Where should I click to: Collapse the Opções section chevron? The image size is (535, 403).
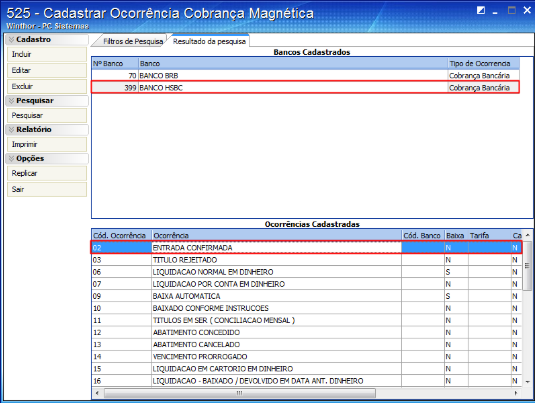coord(12,159)
